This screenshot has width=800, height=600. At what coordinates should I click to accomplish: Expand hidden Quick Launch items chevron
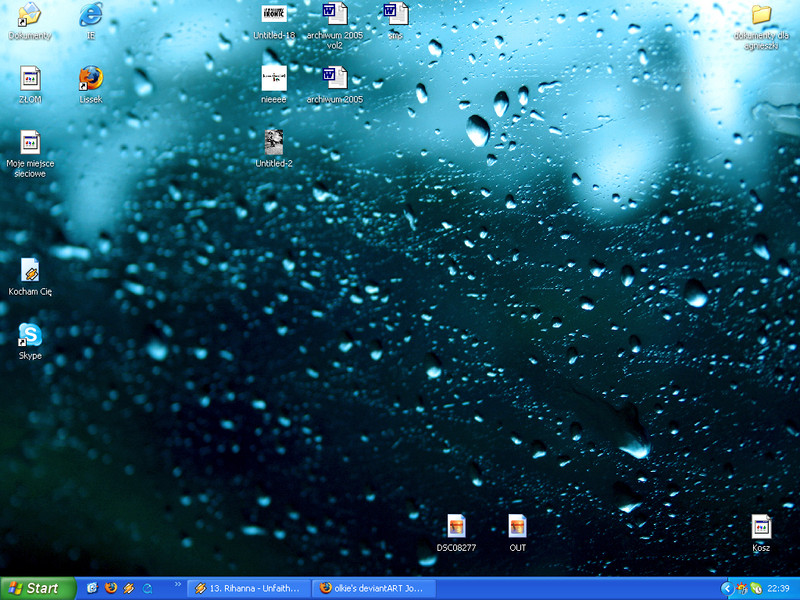tap(178, 585)
